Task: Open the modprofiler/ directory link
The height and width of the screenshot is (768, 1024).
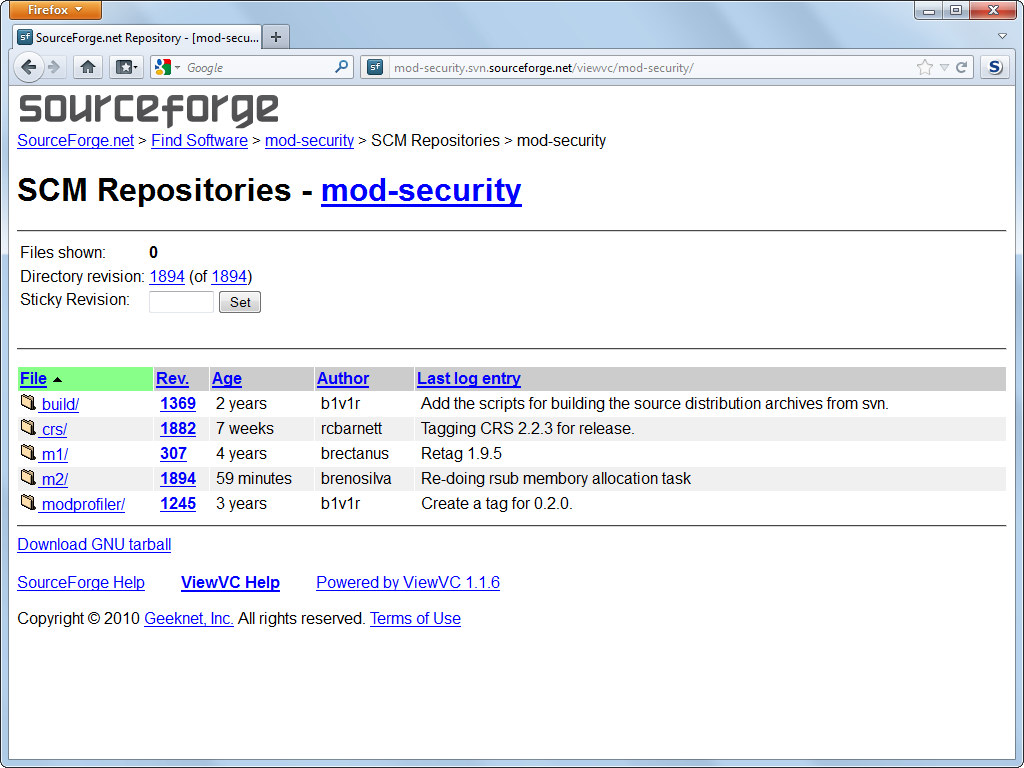Action: click(83, 504)
